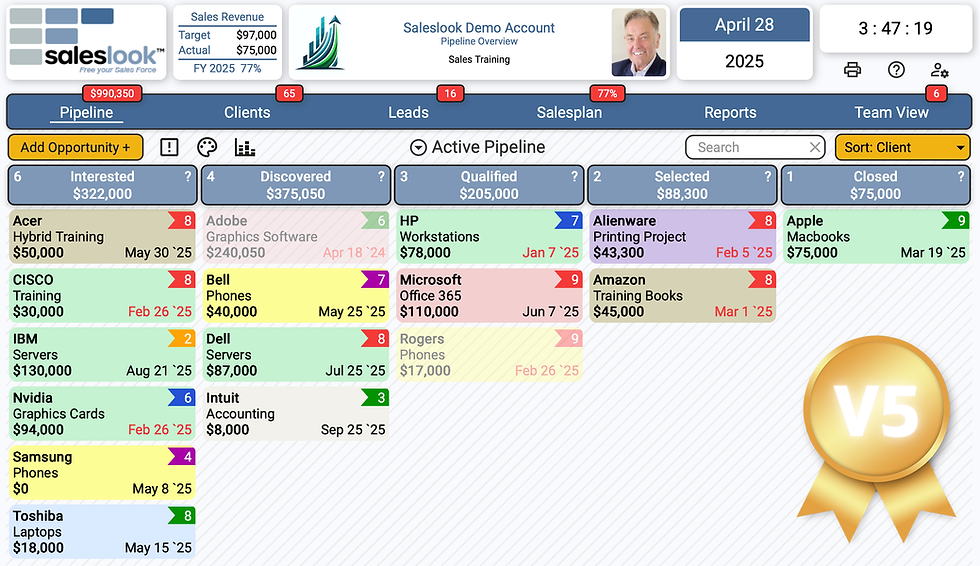The width and height of the screenshot is (980, 566).
Task: Open the Amazon Training Books card
Action: click(x=682, y=295)
